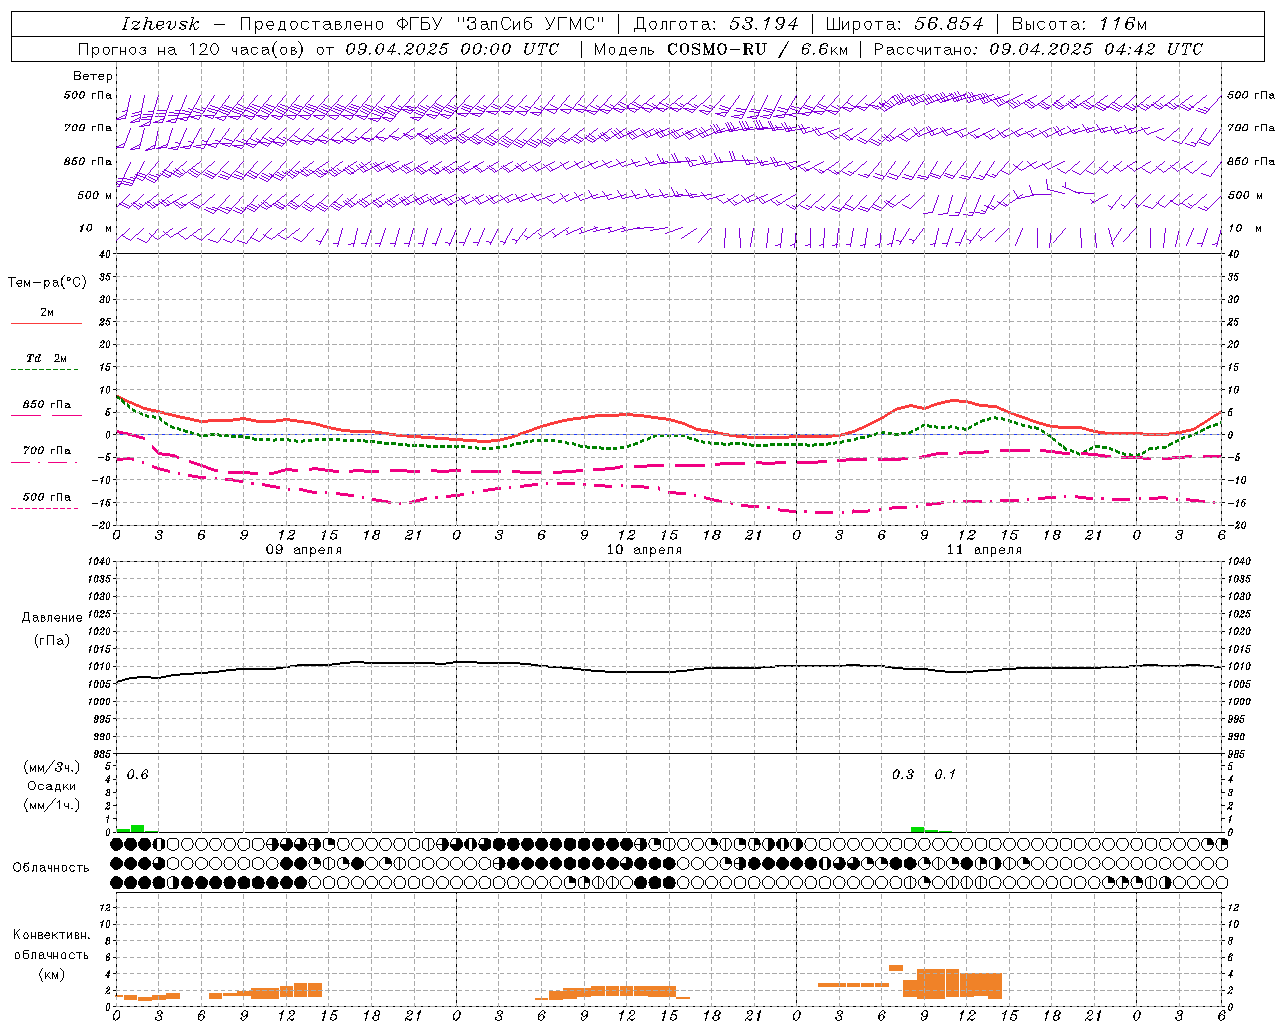The height and width of the screenshot is (1024, 1280).
Task: Click the Давление pressure panel label
Action: point(52,618)
